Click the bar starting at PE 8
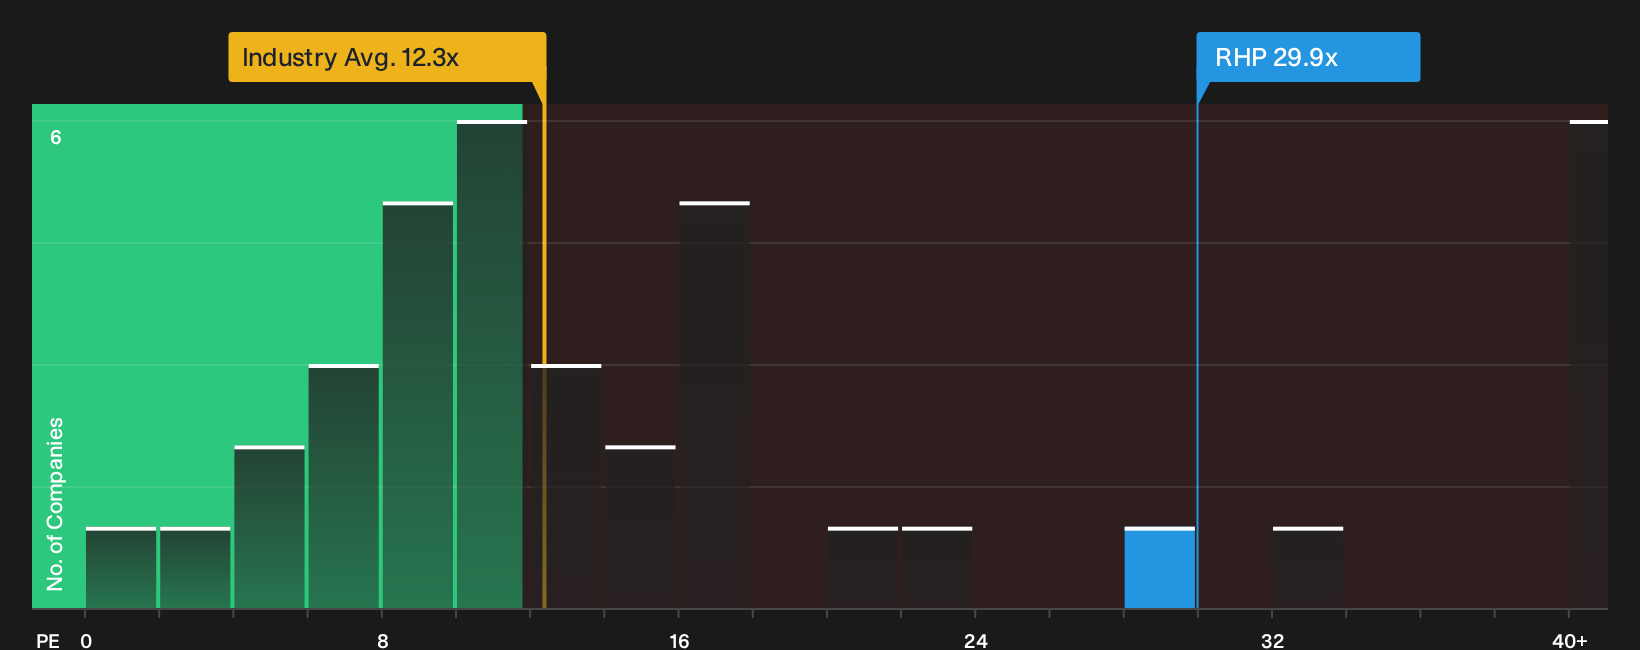Viewport: 1640px width, 650px height. tap(417, 405)
